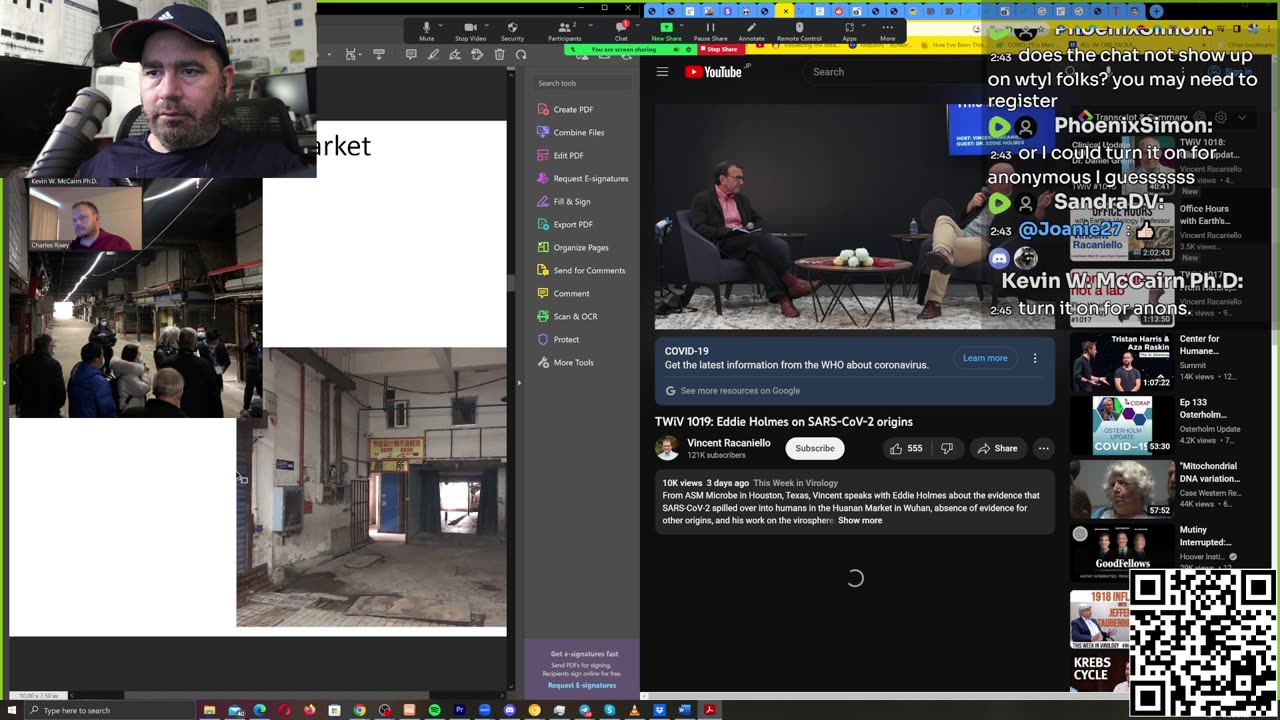
Task: Open Fill & Sign tool
Action: pos(563,201)
